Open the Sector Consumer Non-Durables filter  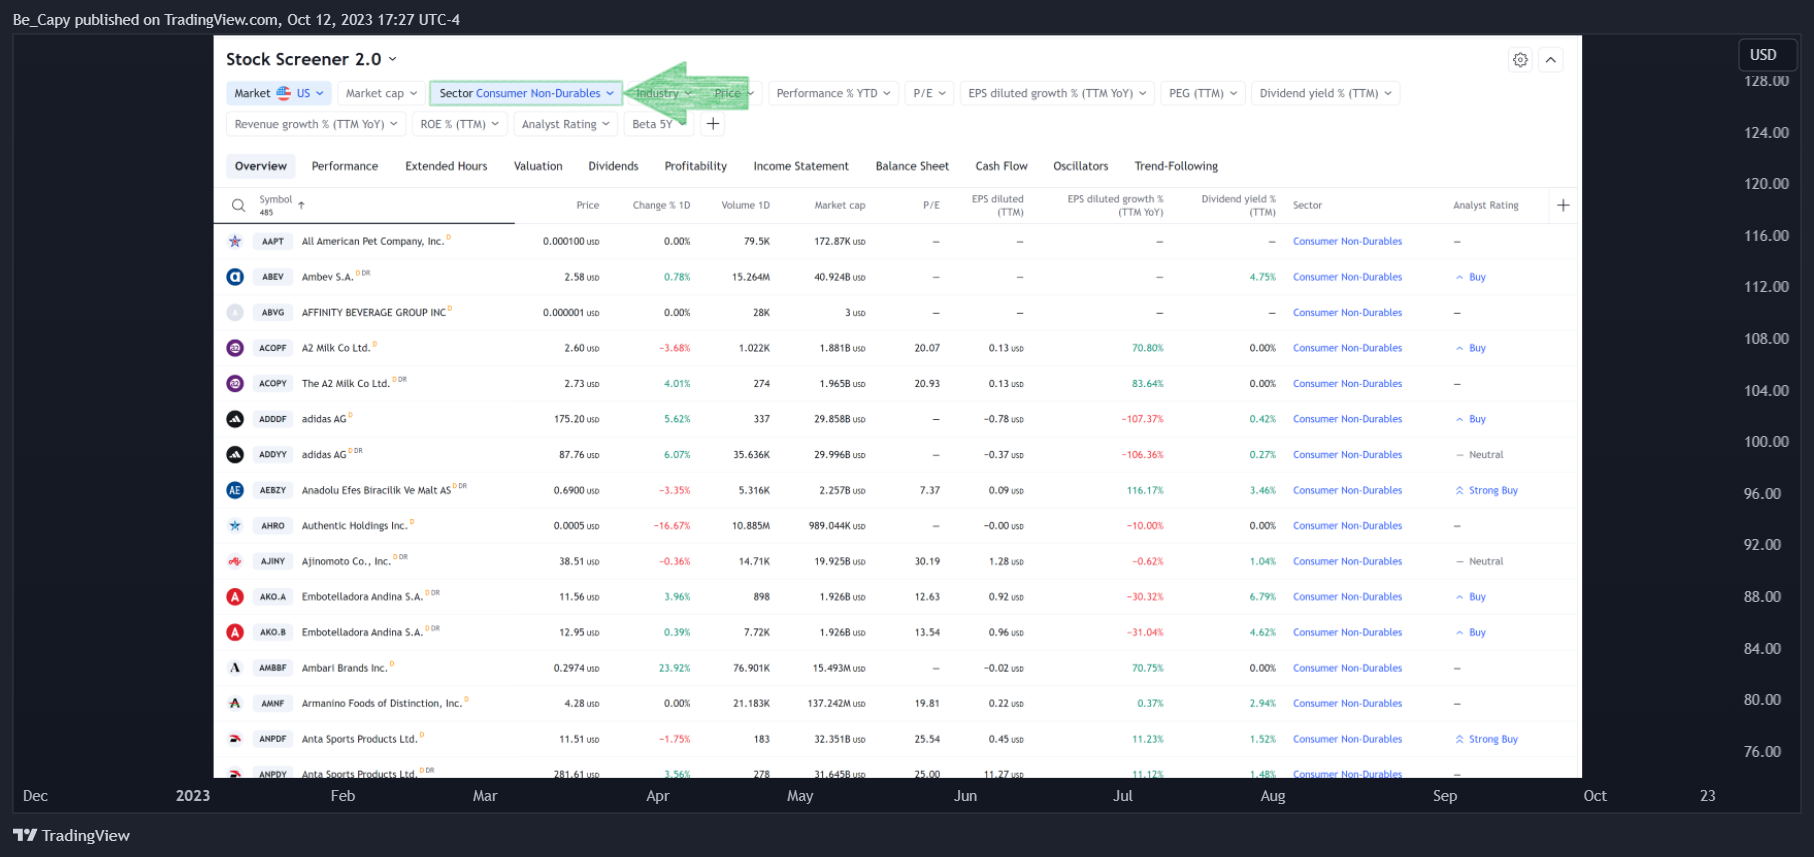point(526,93)
